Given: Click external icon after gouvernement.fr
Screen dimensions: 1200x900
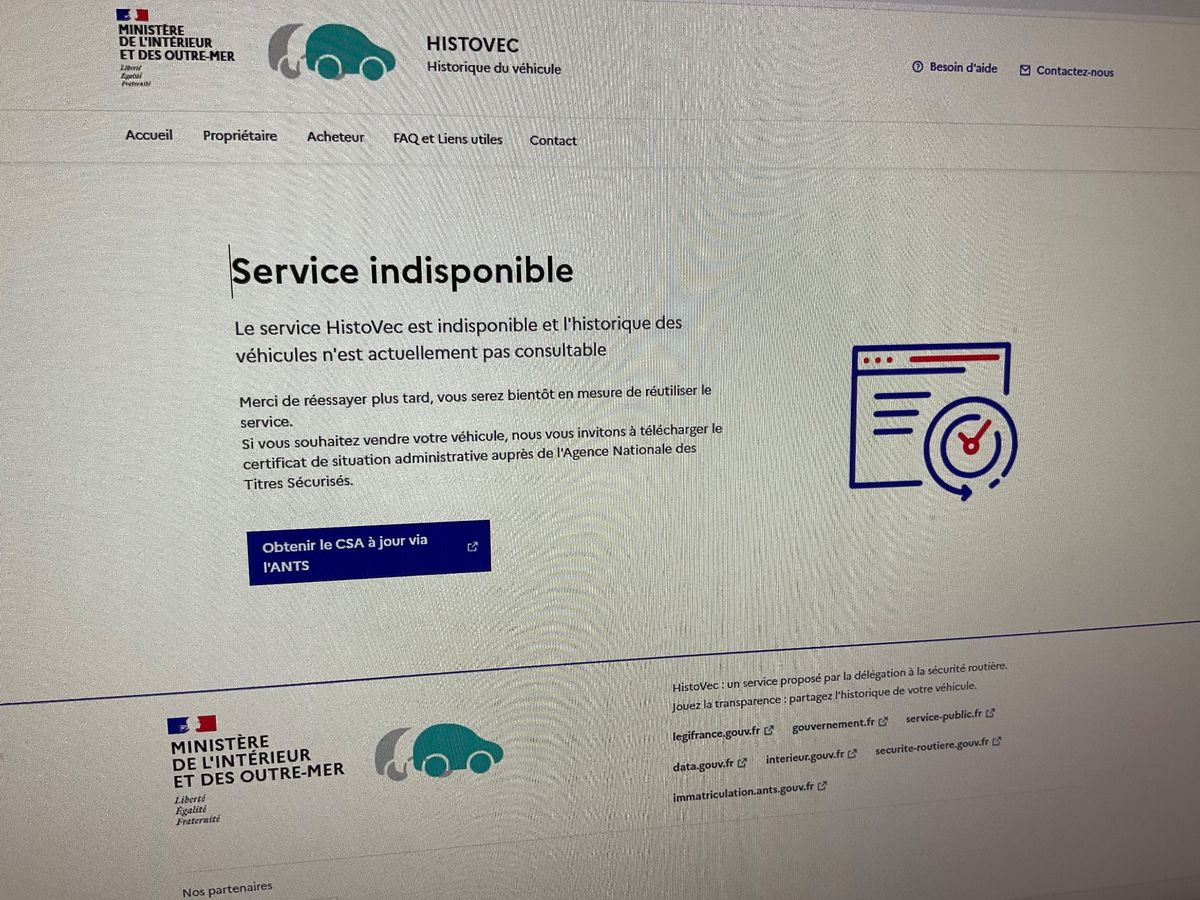Looking at the screenshot, I should click(883, 722).
